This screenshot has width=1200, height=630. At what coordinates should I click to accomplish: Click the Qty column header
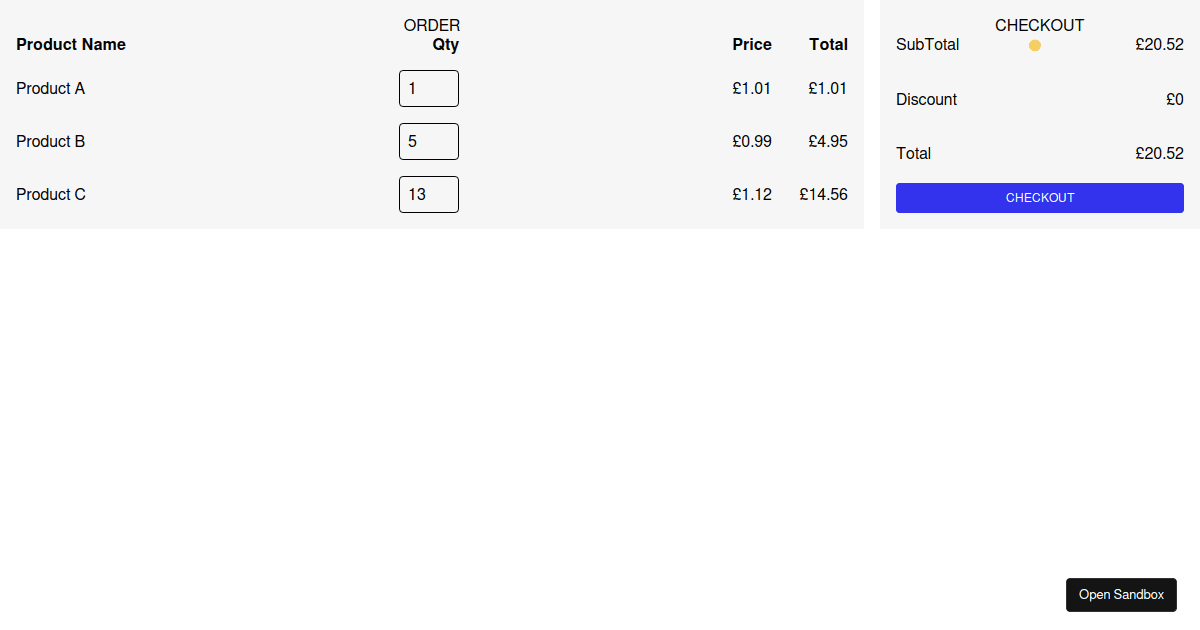(446, 44)
